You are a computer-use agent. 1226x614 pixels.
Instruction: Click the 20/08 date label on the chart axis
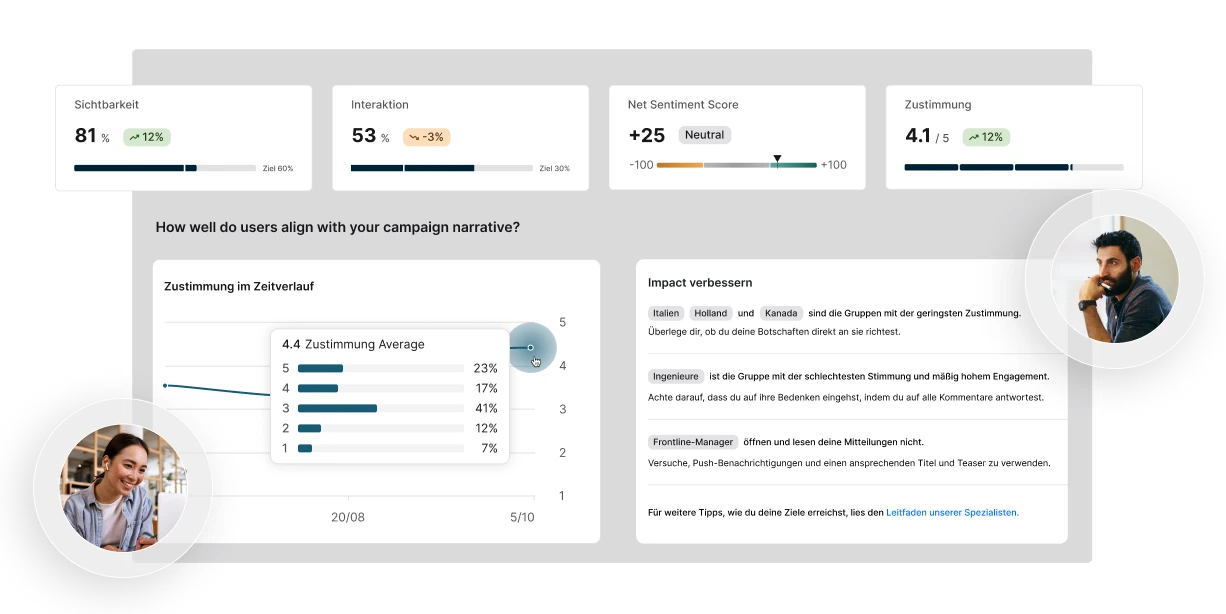[350, 518]
